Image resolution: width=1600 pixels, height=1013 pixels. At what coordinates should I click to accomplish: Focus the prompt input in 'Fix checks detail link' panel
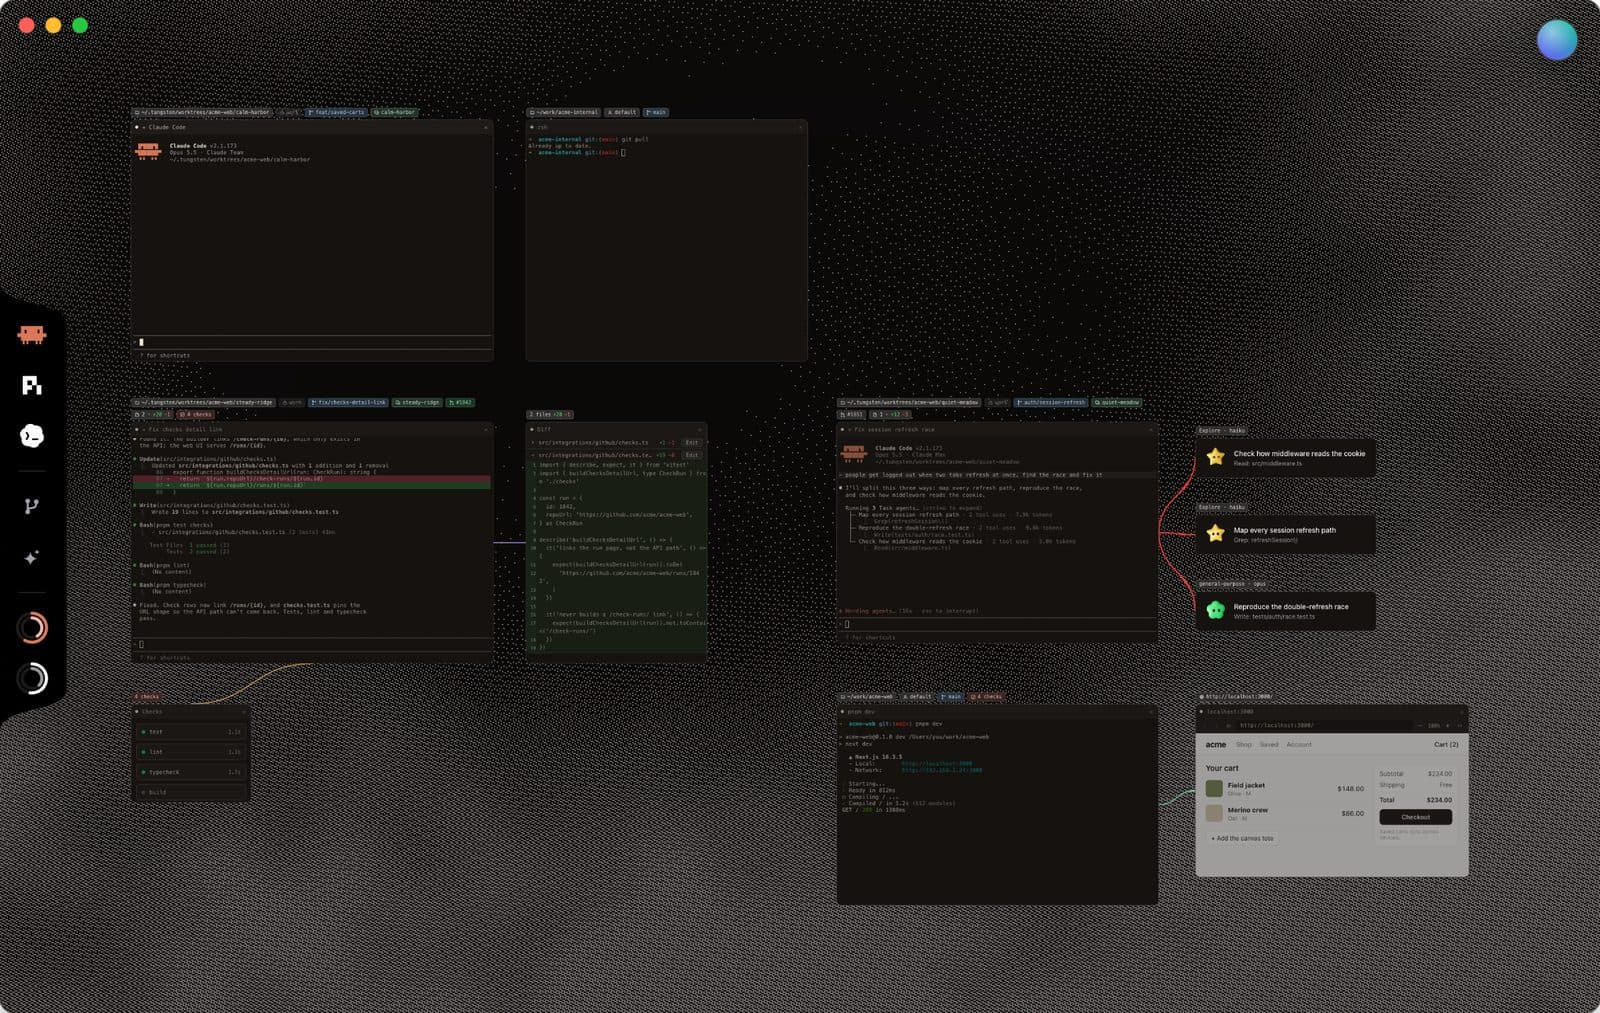tap(312, 644)
